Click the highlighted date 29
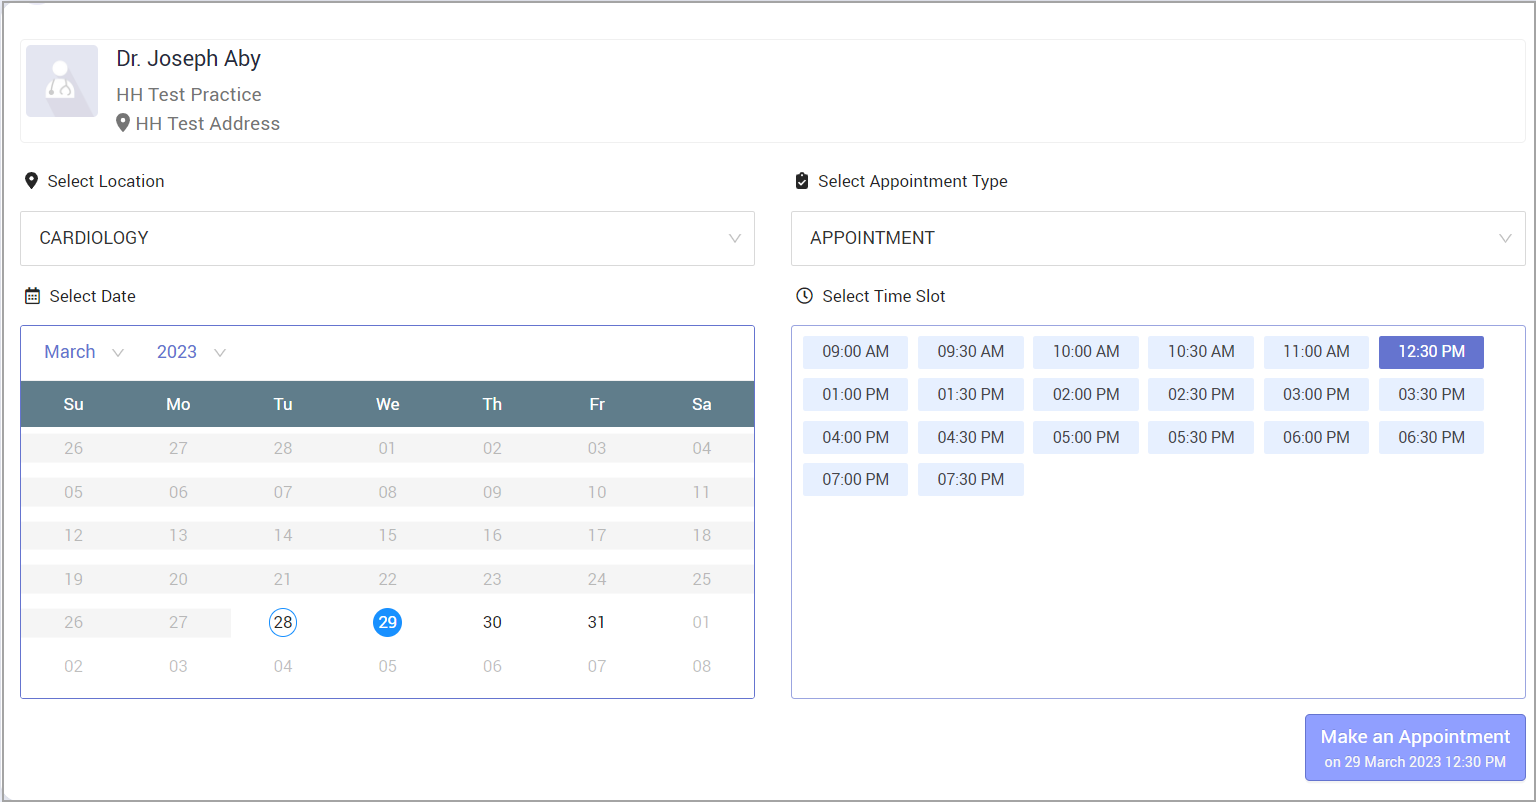1536x802 pixels. [388, 622]
